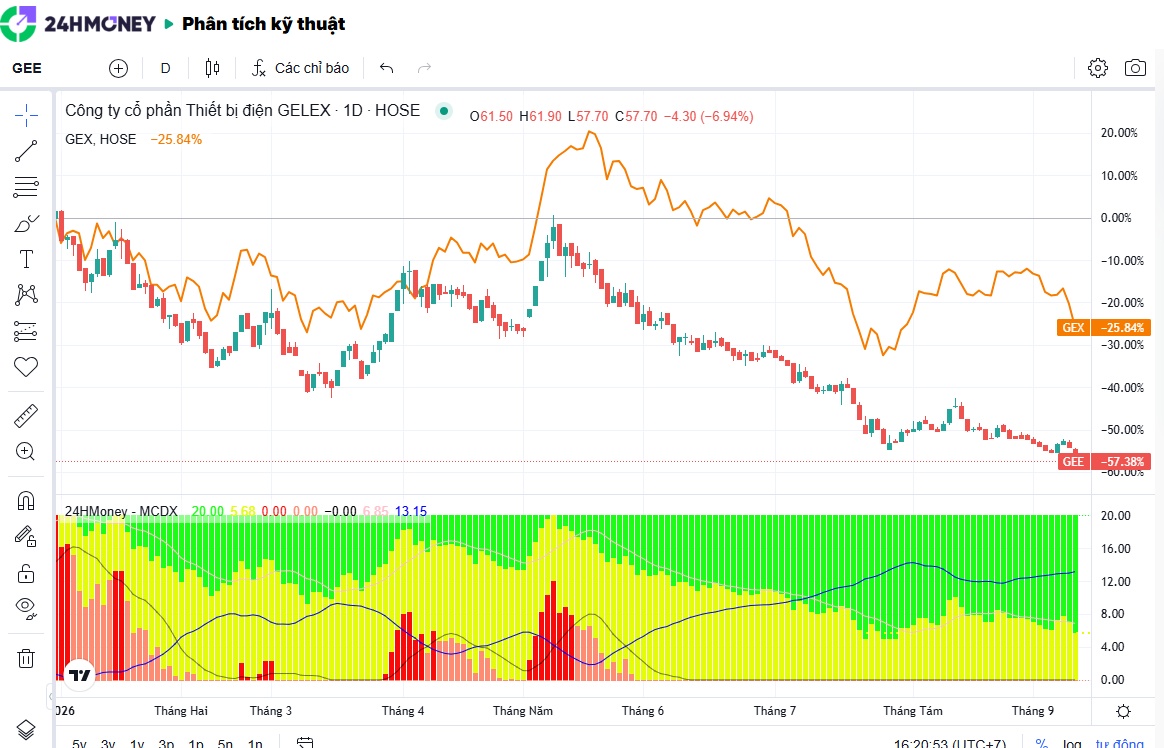This screenshot has width=1164, height=748.
Task: Open the D time interval dropdown
Action: pos(166,68)
